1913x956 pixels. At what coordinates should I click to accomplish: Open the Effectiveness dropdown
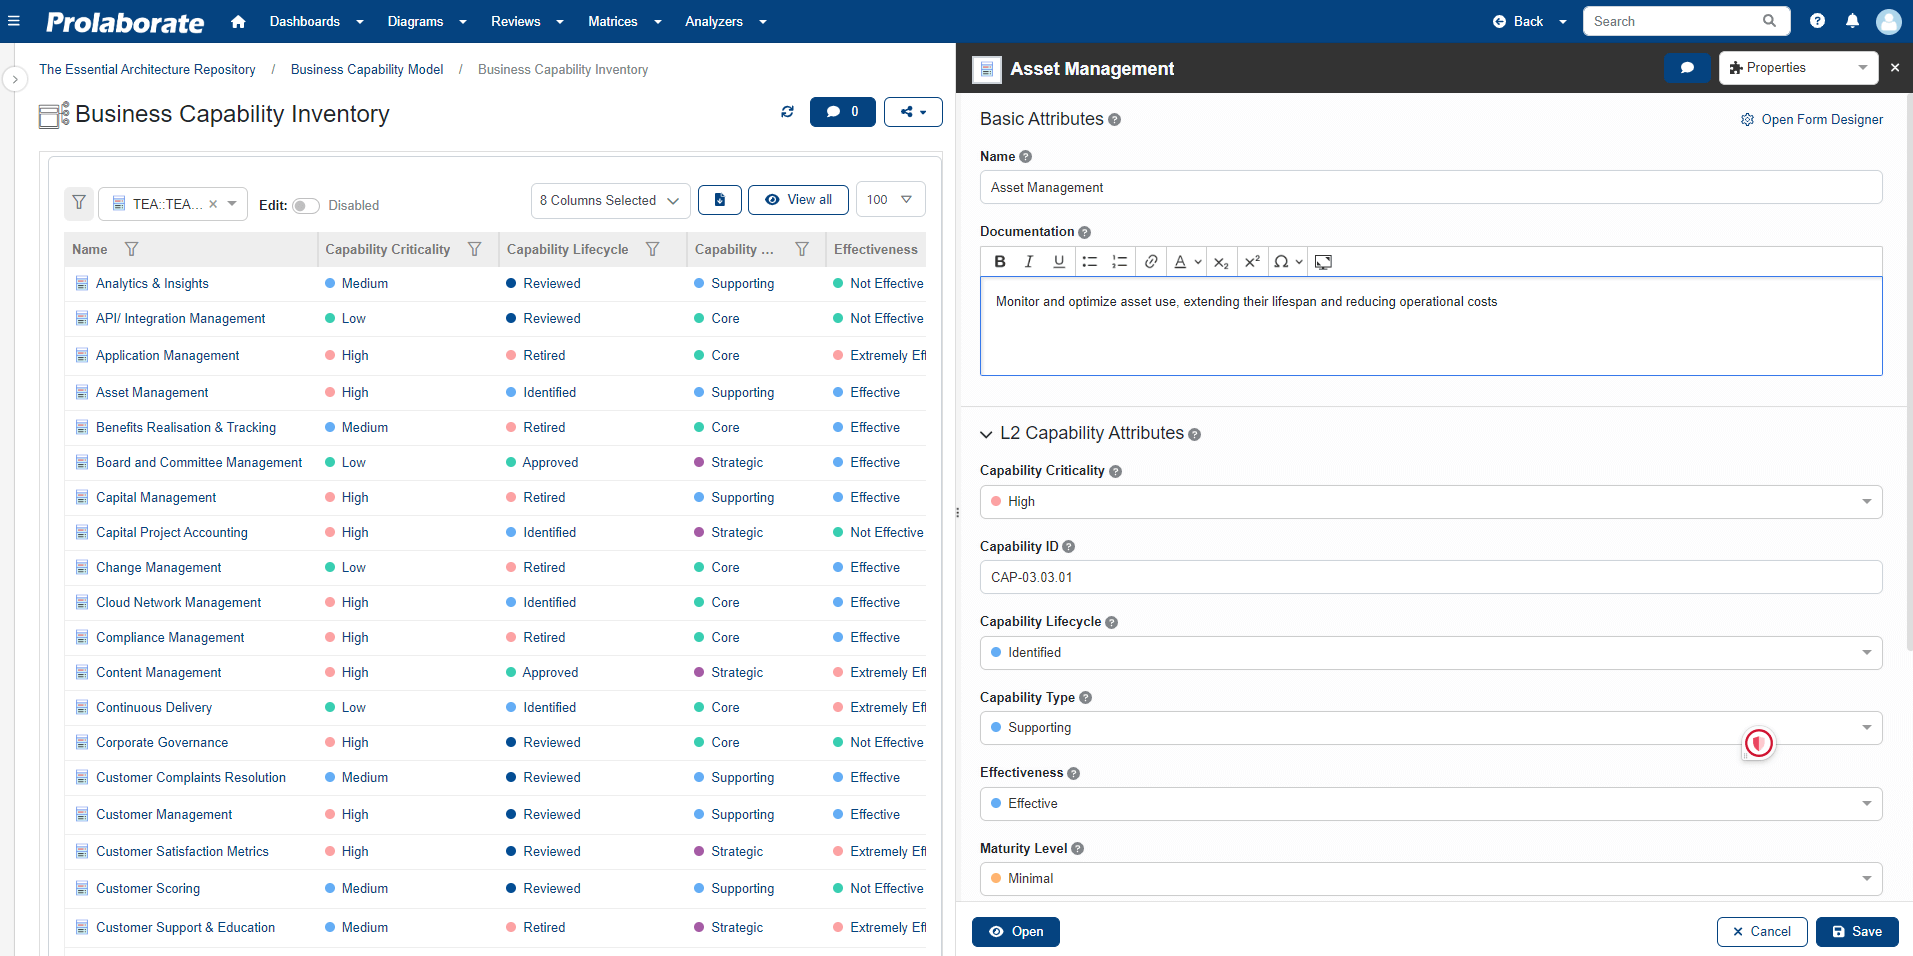tap(1431, 804)
